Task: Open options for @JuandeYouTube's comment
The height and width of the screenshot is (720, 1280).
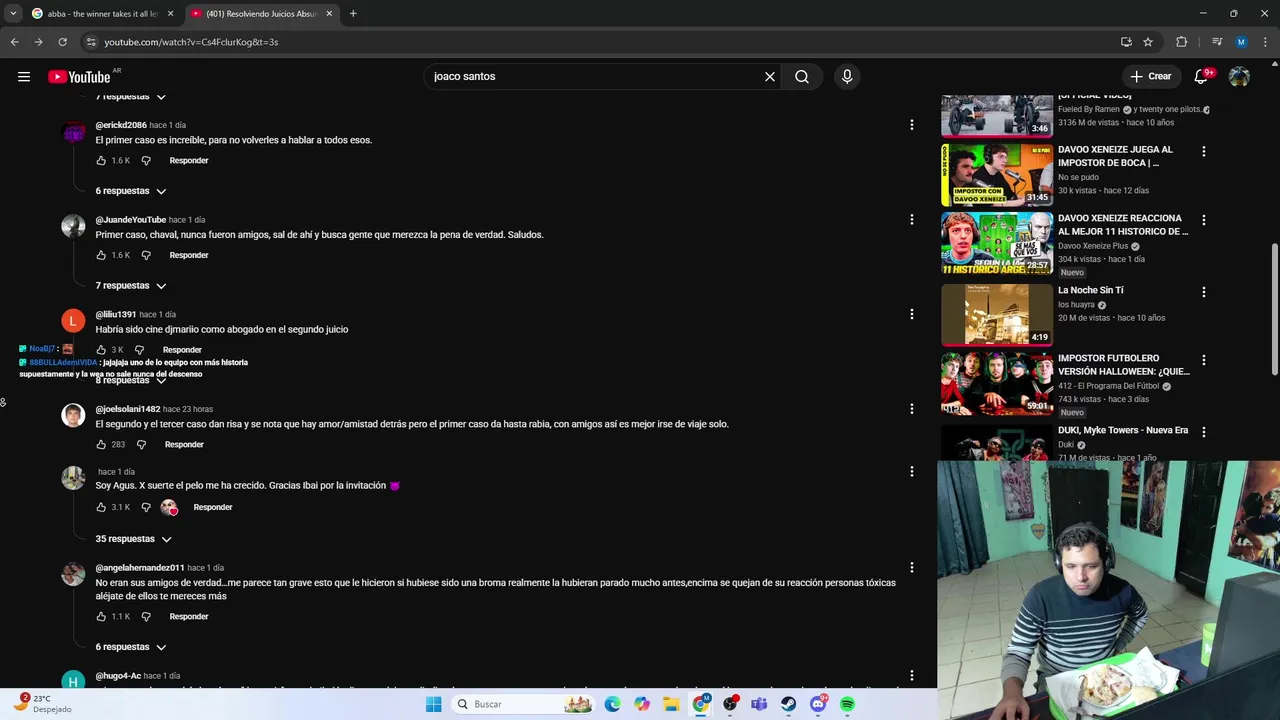Action: (x=911, y=219)
